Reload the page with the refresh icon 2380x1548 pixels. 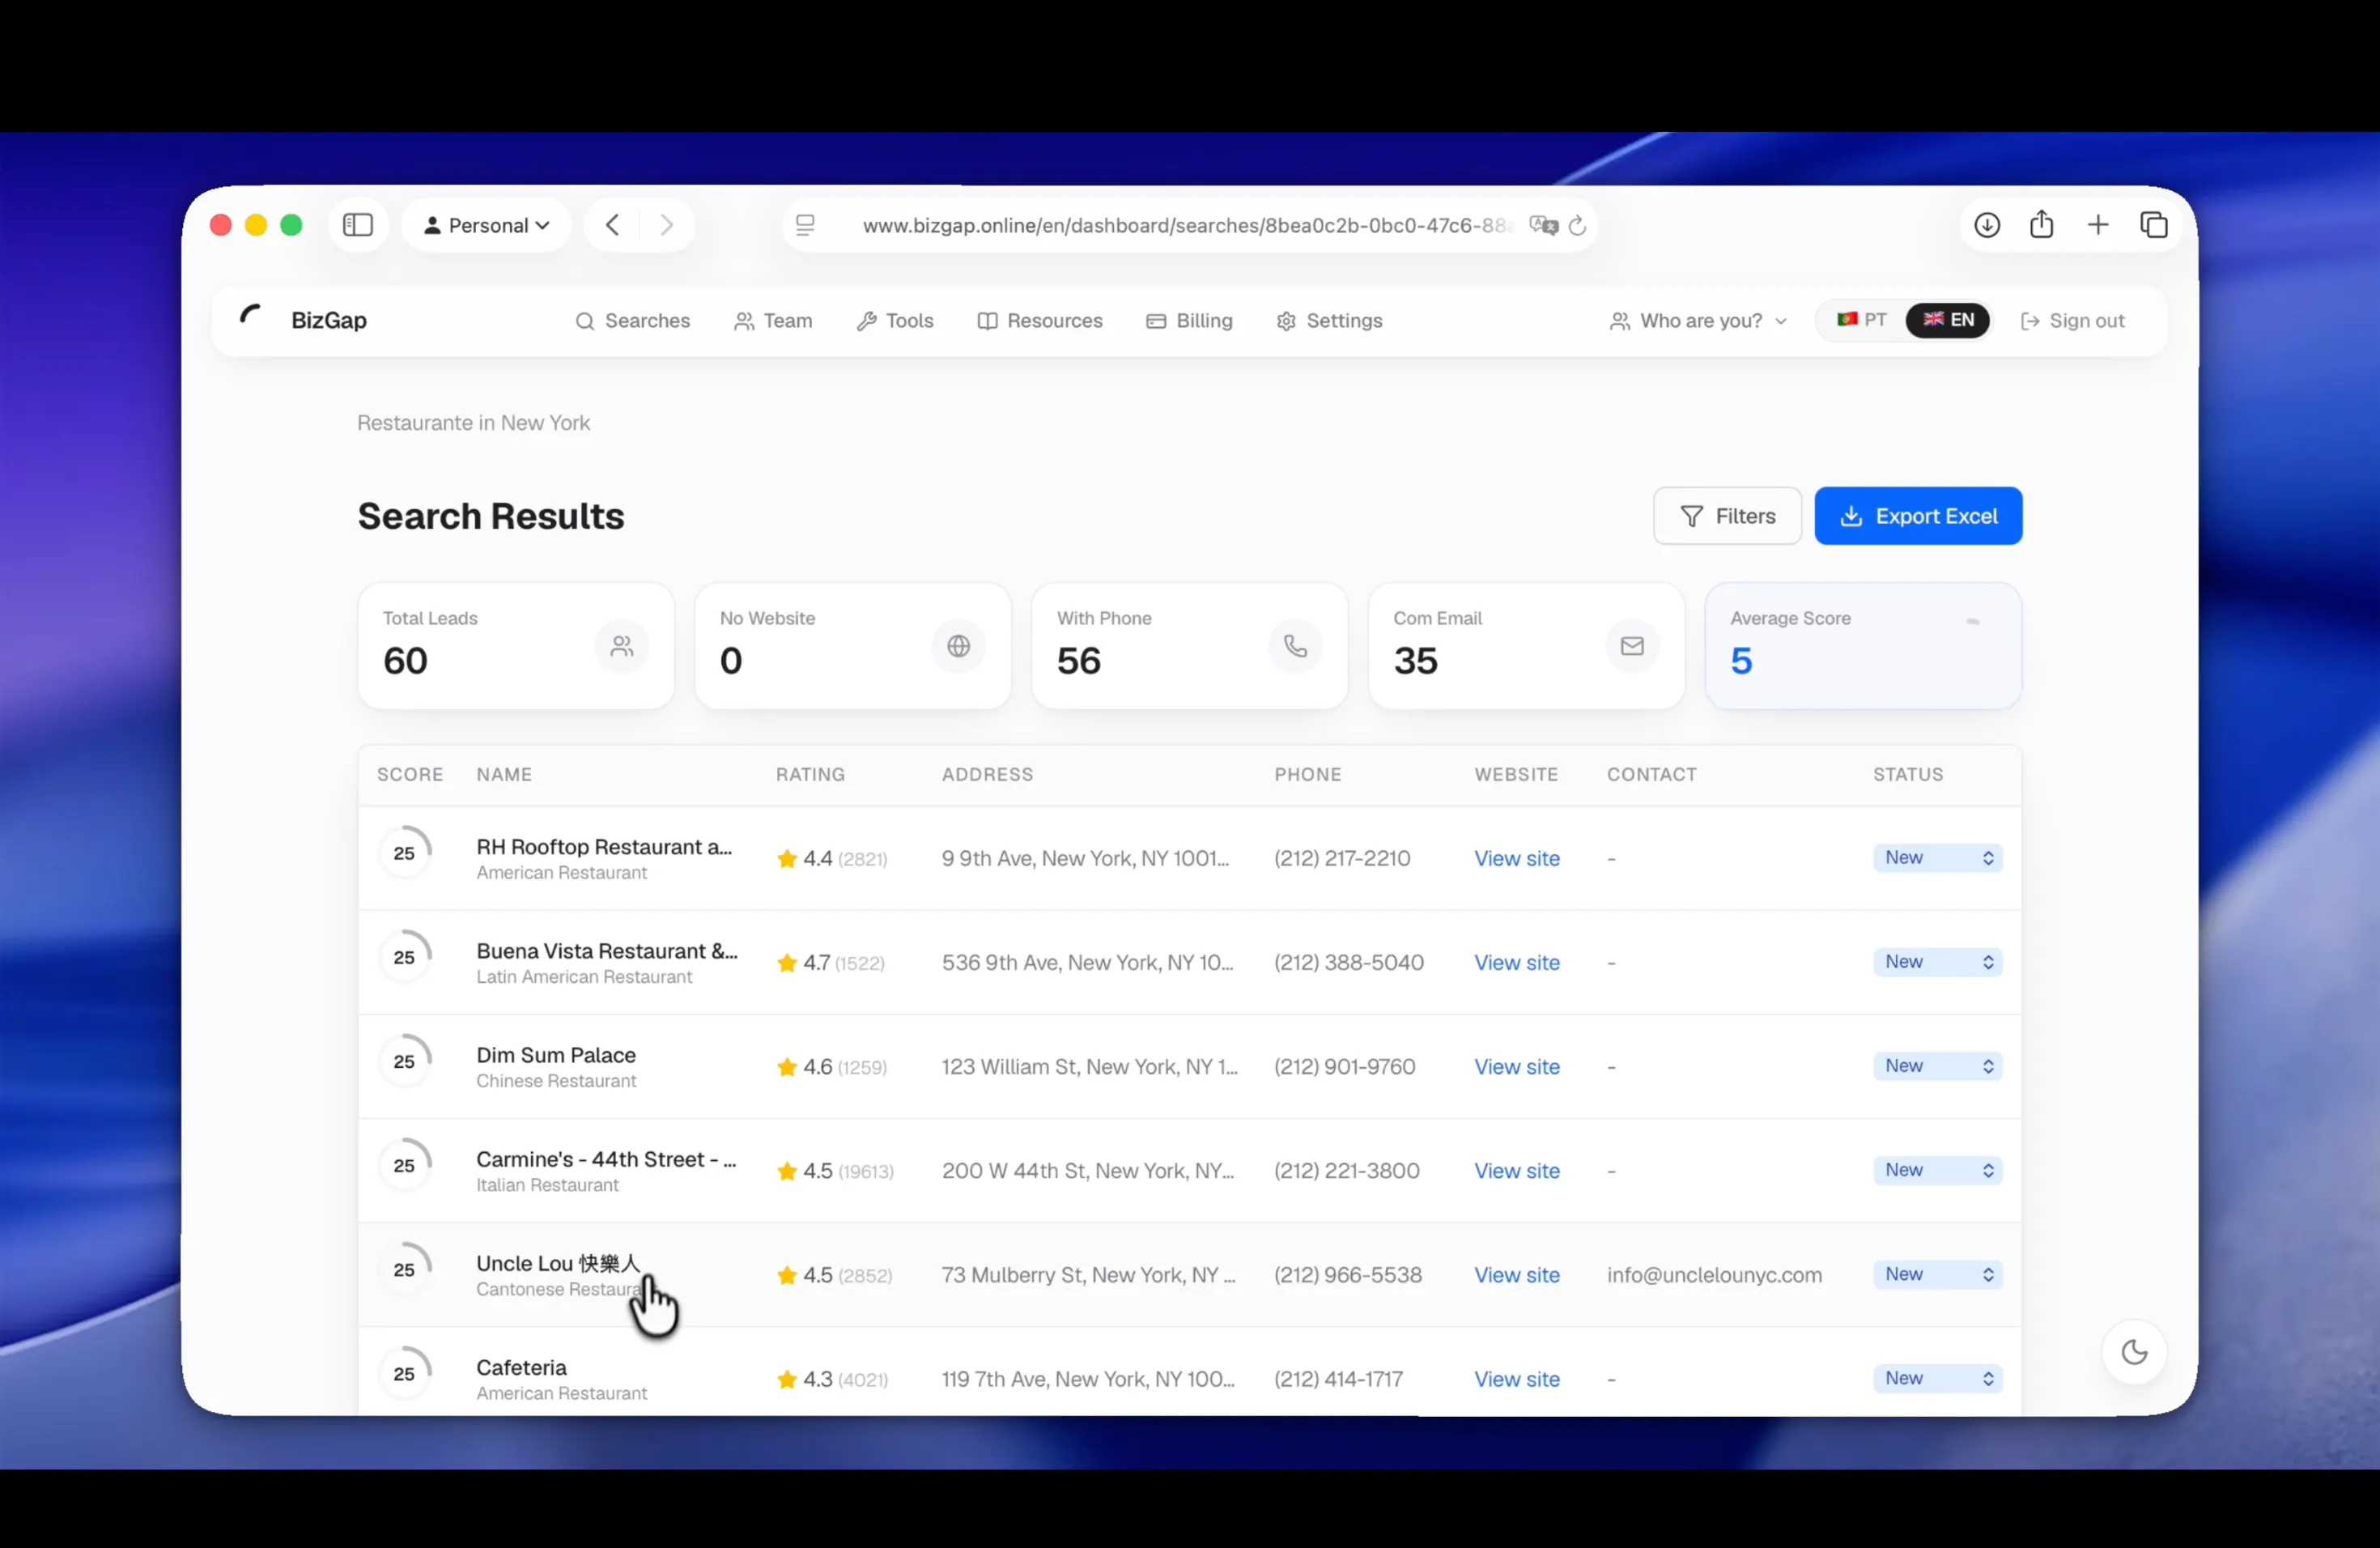[1578, 225]
